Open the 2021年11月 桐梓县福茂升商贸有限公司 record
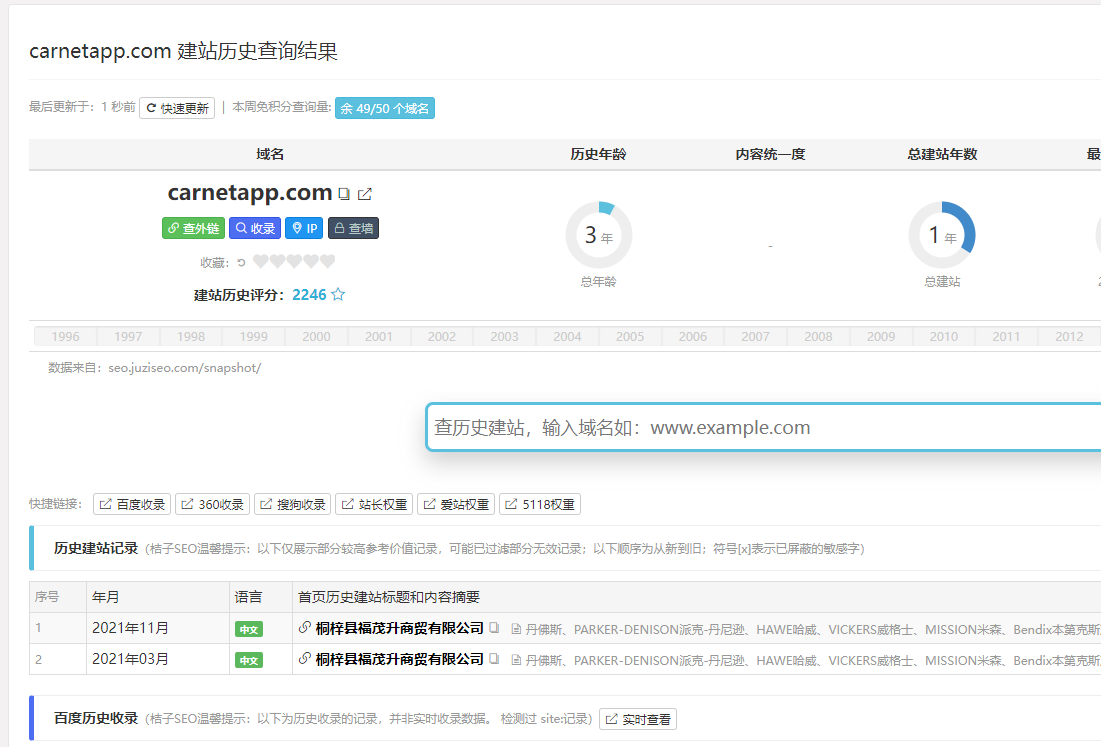The width and height of the screenshot is (1101, 747). click(x=399, y=628)
